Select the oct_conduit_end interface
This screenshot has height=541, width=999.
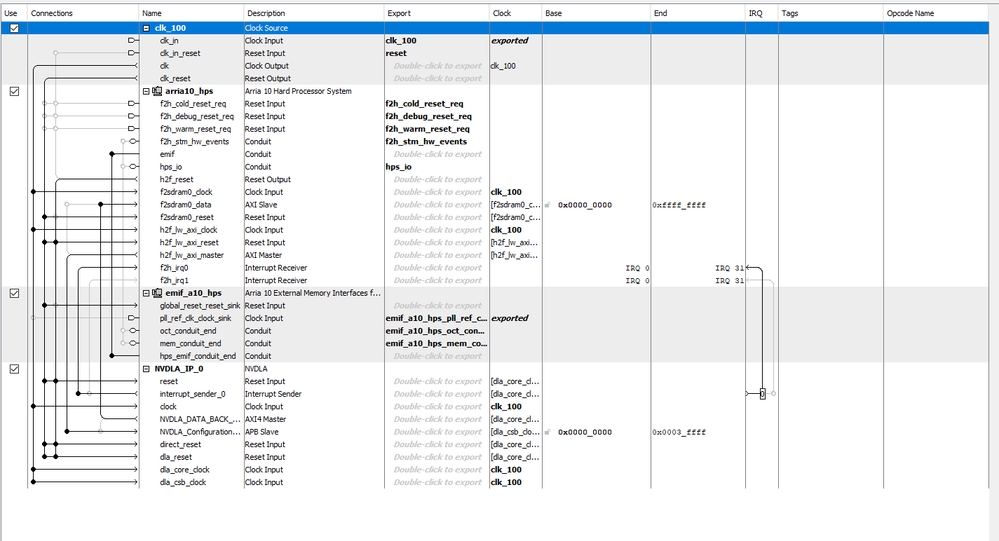tap(187, 331)
